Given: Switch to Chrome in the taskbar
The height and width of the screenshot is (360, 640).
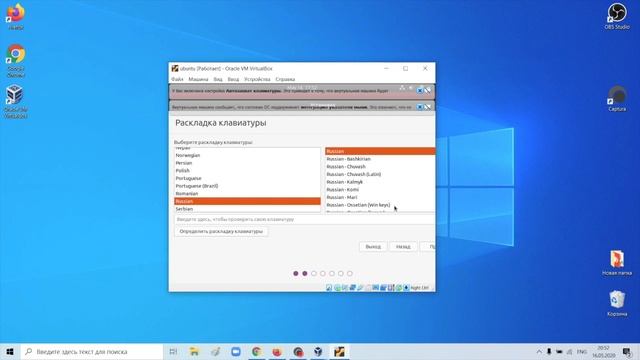Looking at the screenshot, I should click(256, 351).
